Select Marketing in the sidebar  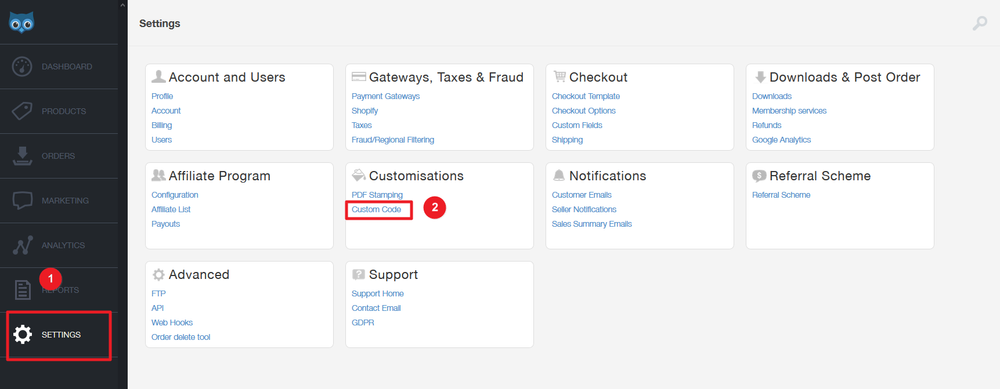point(65,200)
